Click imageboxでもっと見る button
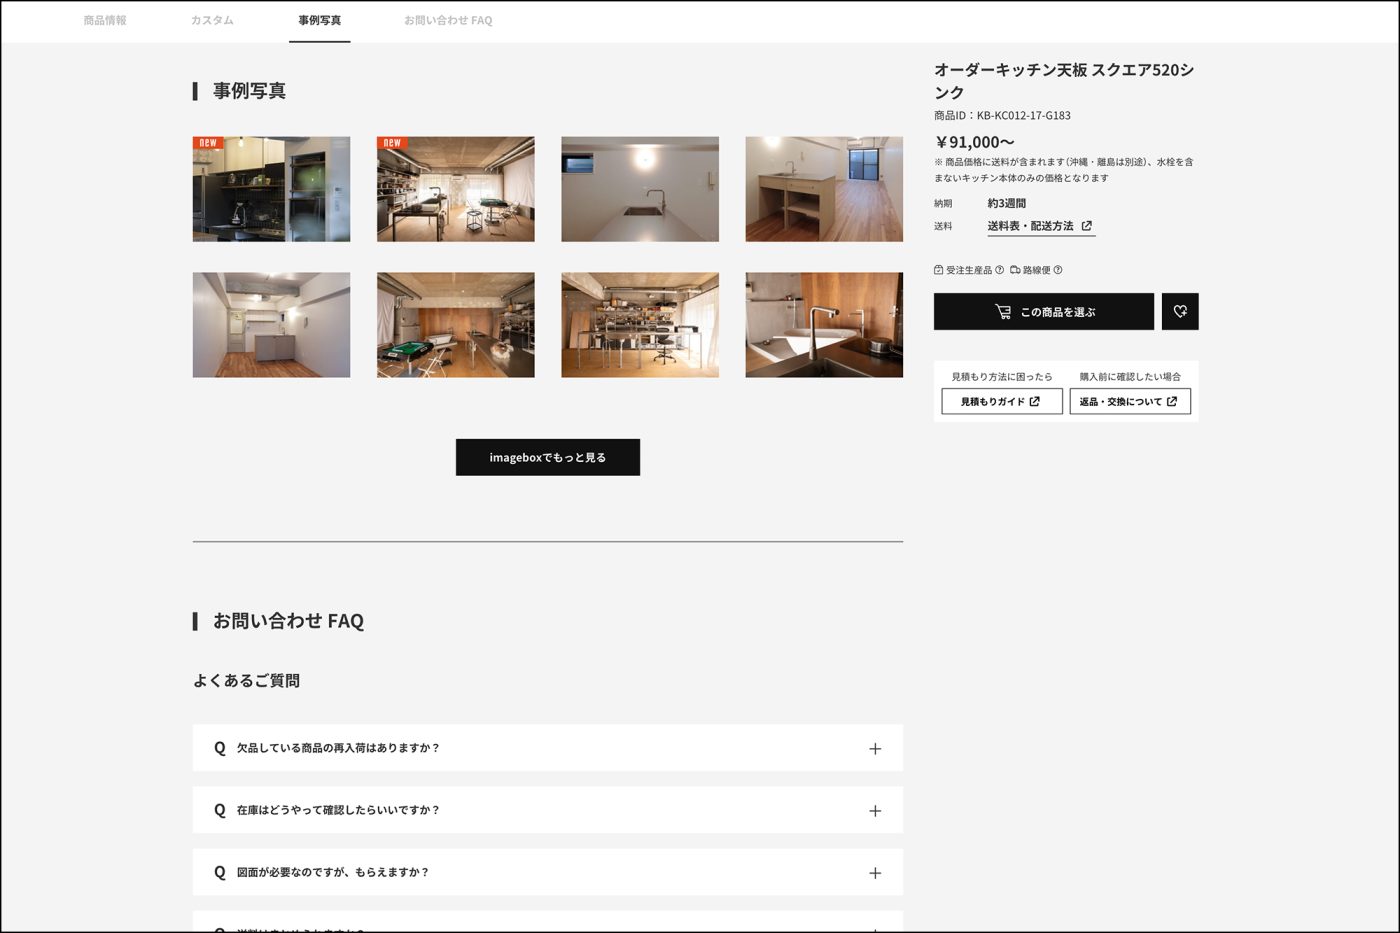Screen dimensions: 1400x933 coord(548,457)
